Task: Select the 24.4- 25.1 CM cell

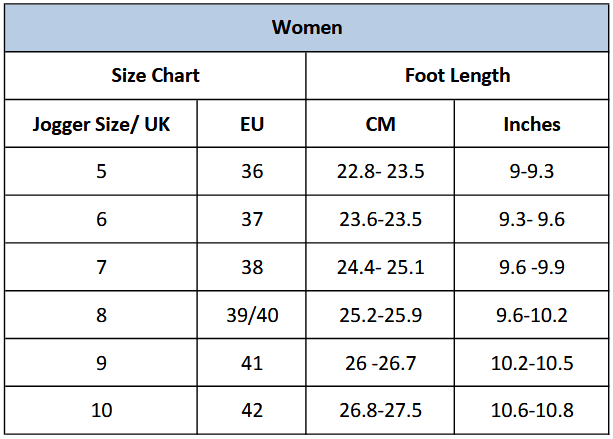Action: (380, 267)
